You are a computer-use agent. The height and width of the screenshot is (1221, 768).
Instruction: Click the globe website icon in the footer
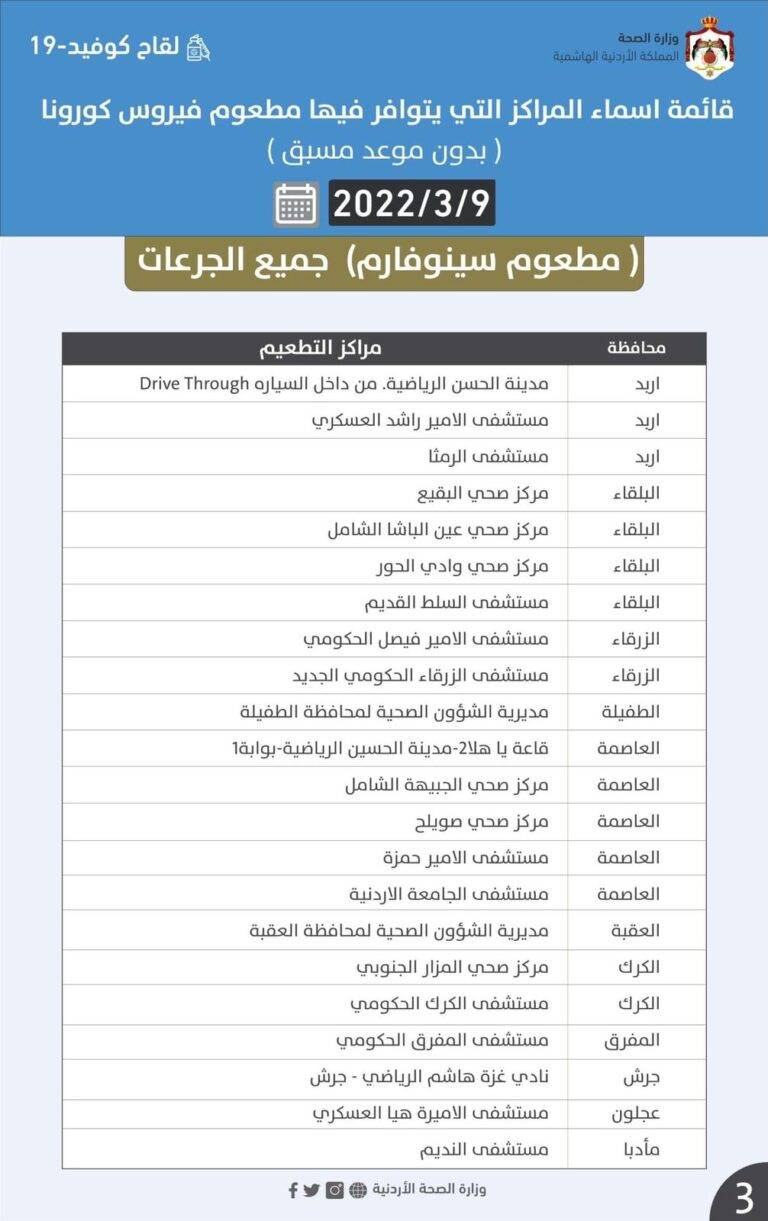[358, 1190]
